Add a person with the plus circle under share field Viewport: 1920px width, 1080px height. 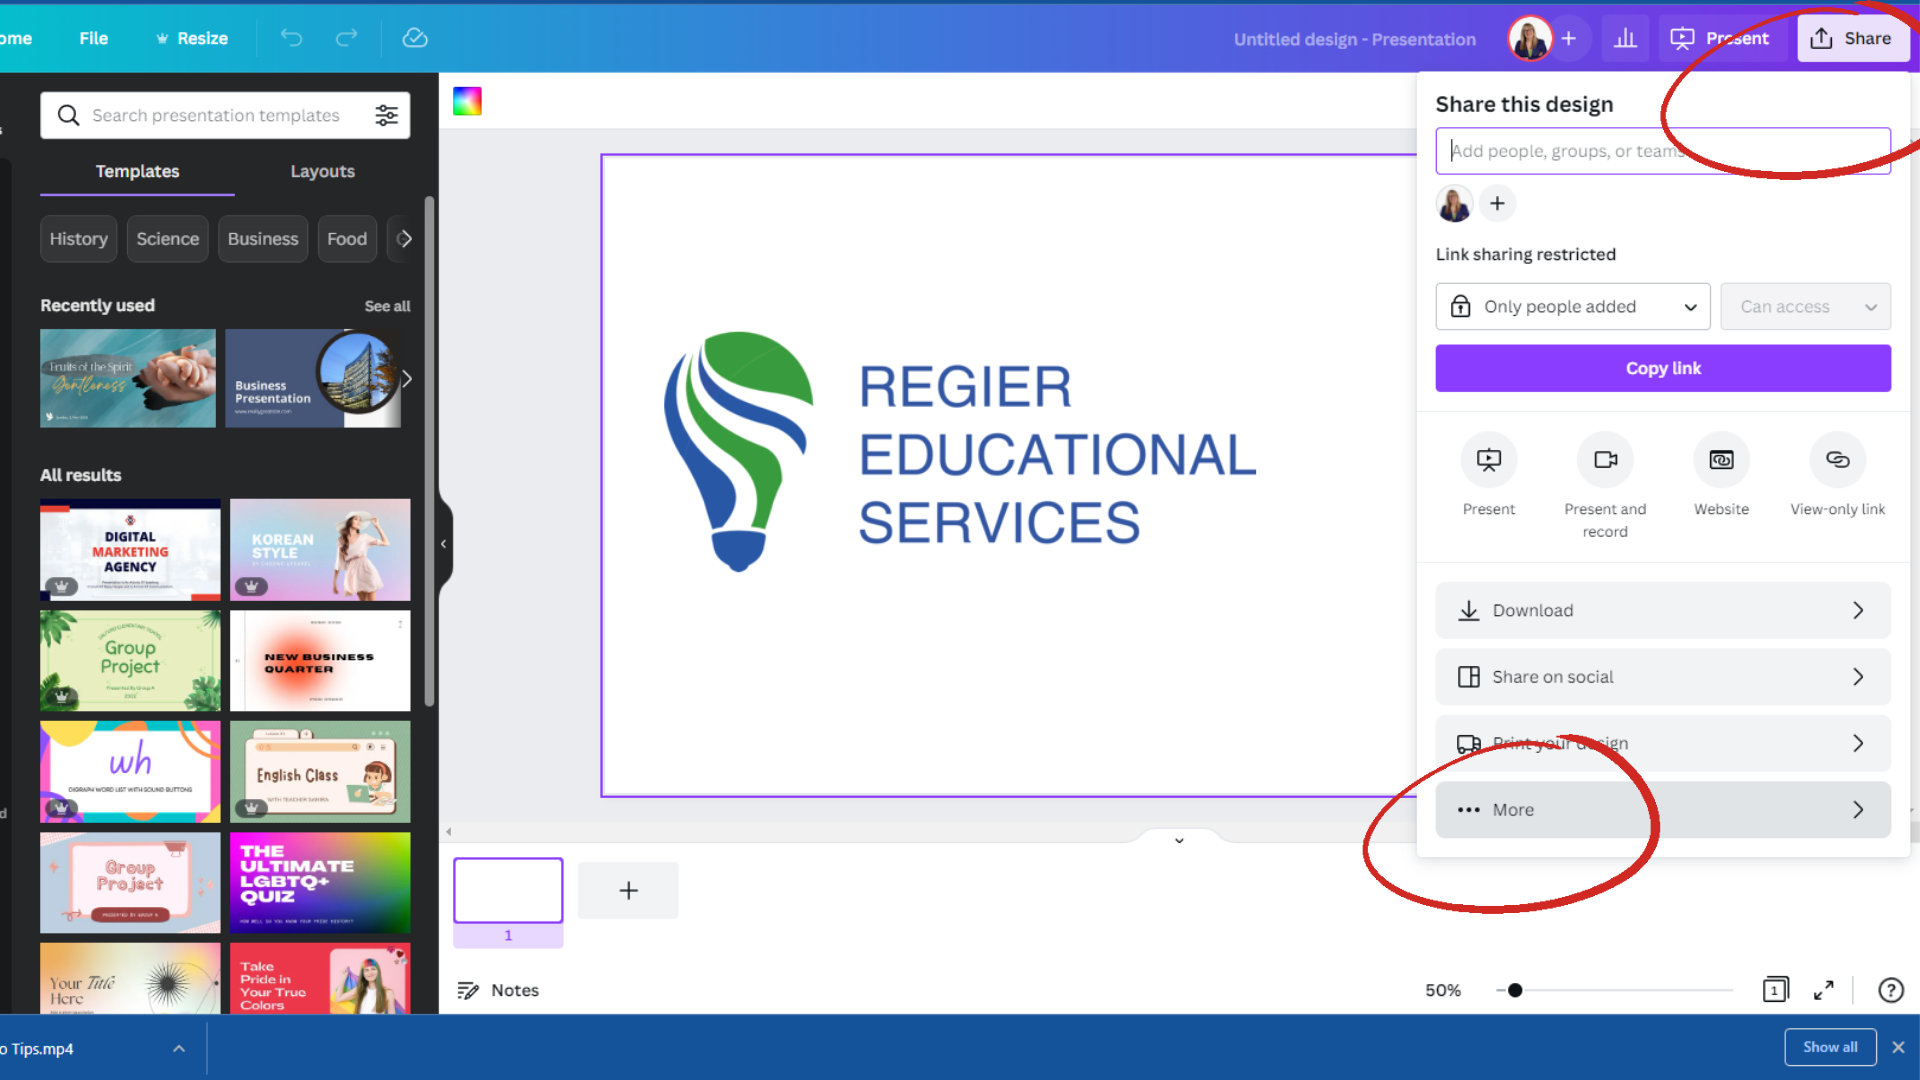point(1497,204)
